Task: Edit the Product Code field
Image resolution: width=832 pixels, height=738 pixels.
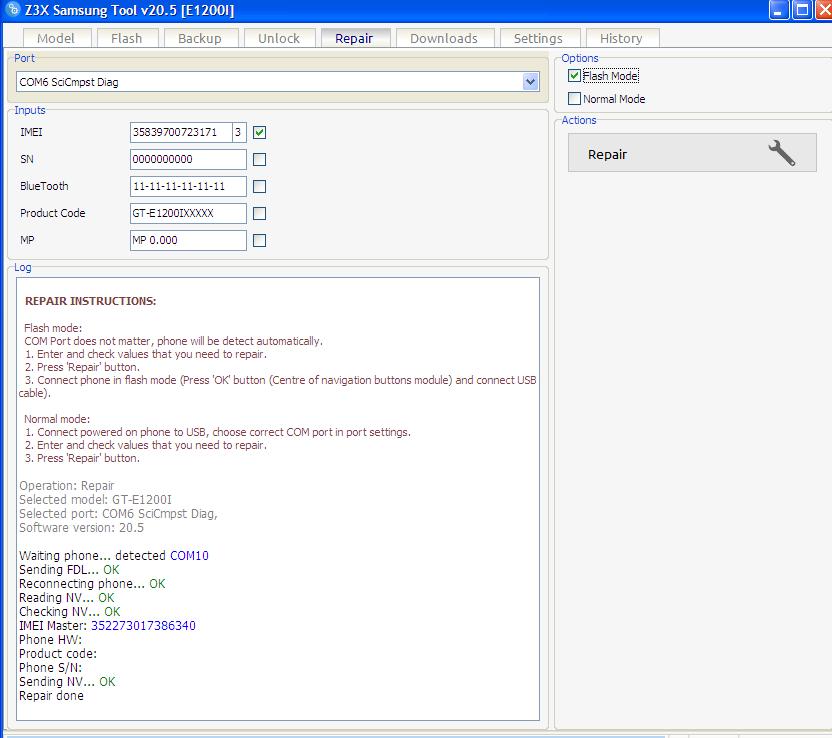Action: point(188,213)
